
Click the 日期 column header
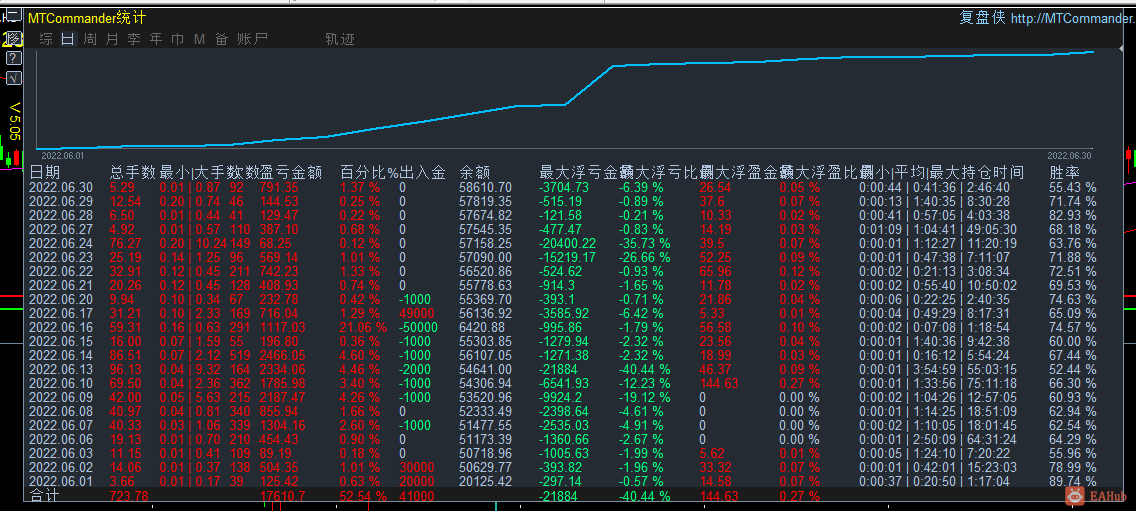45,173
